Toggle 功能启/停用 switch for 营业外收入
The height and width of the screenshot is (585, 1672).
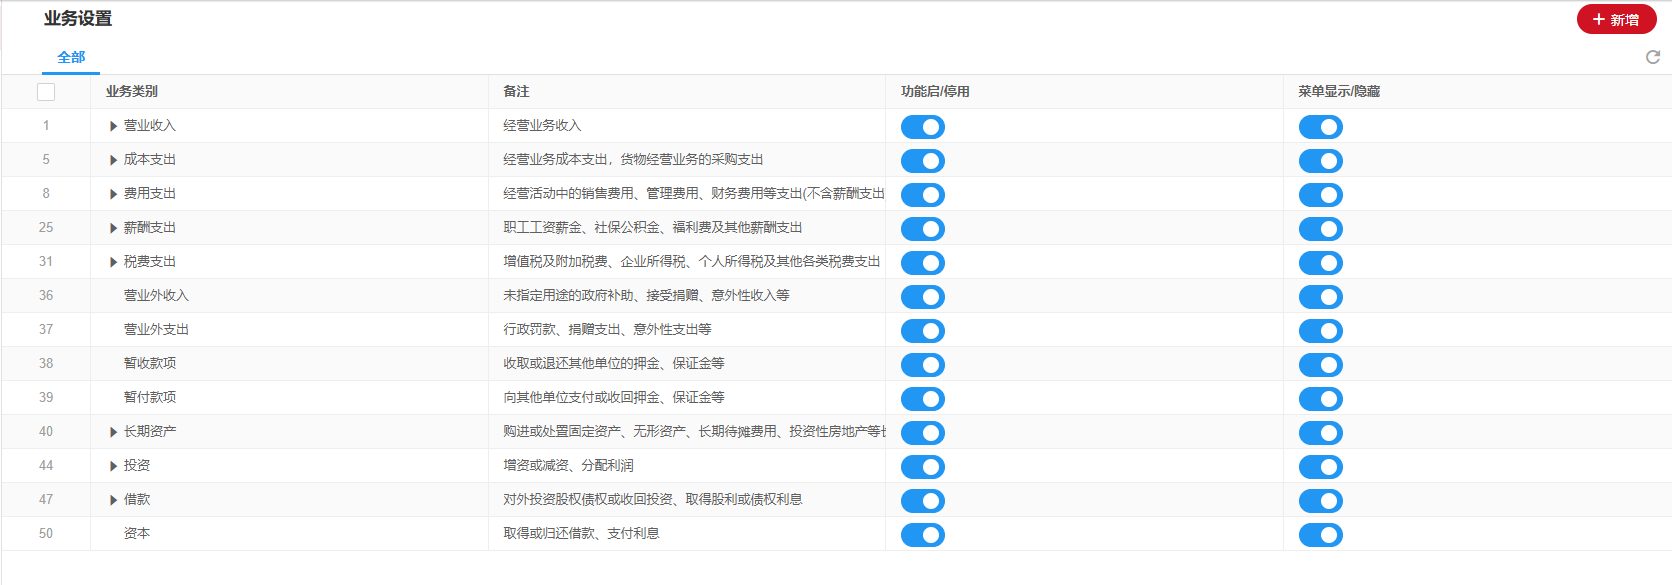click(x=923, y=297)
